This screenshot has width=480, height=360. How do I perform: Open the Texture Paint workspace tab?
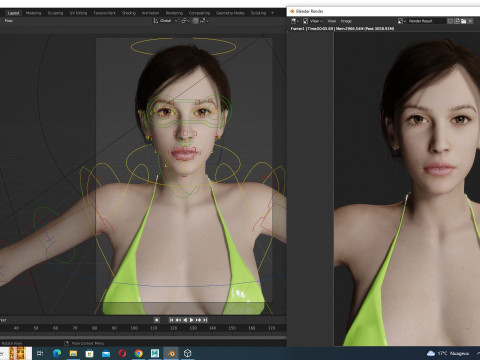pos(104,13)
